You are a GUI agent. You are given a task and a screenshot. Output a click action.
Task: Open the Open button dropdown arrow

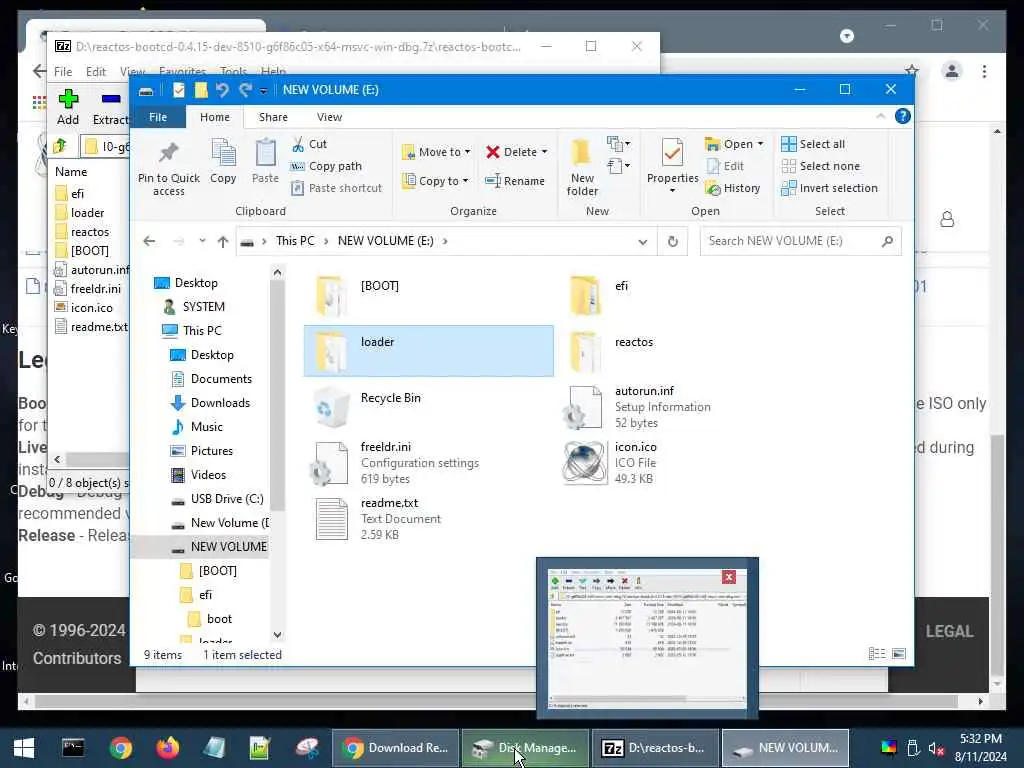(760, 144)
